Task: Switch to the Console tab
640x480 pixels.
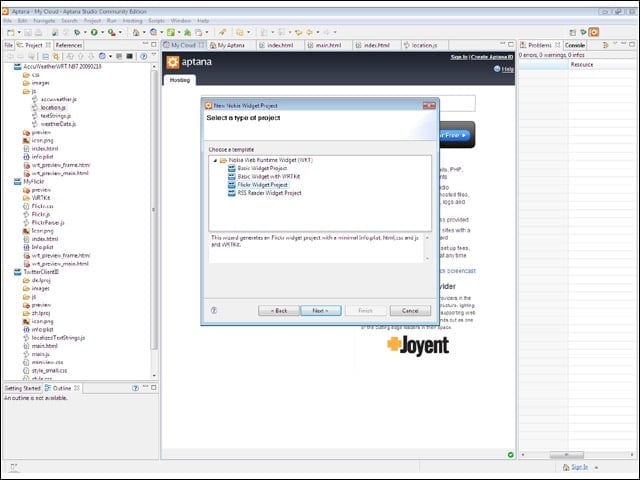Action: (x=575, y=45)
